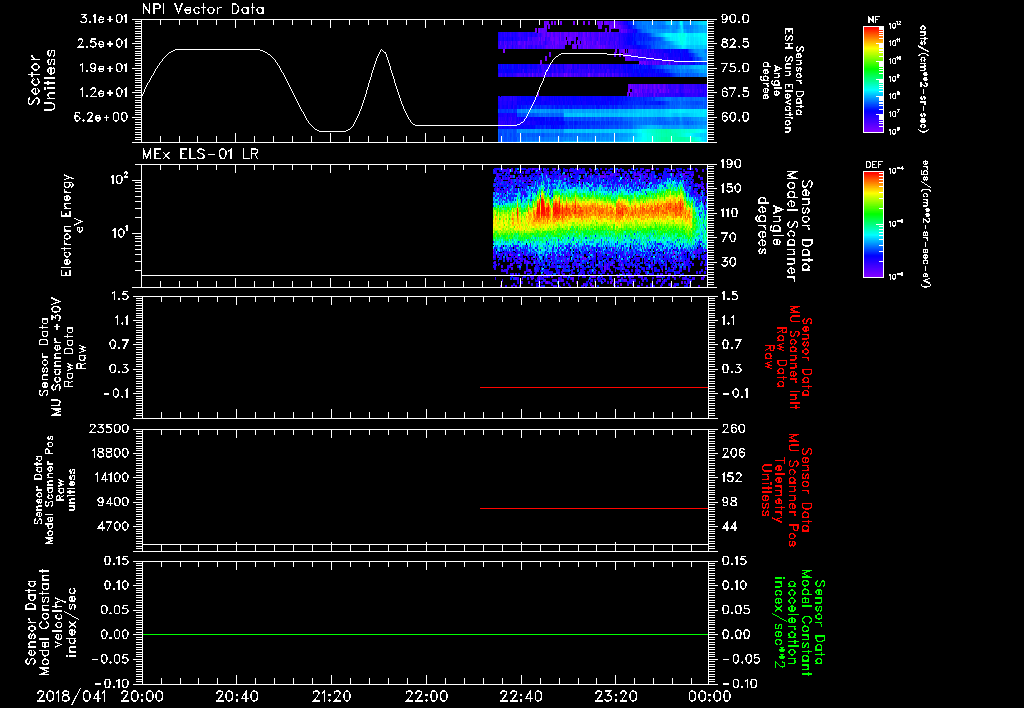Select the 'MU Scanner +30V Raw Data' label
The width and height of the screenshot is (1024, 708).
coord(62,357)
